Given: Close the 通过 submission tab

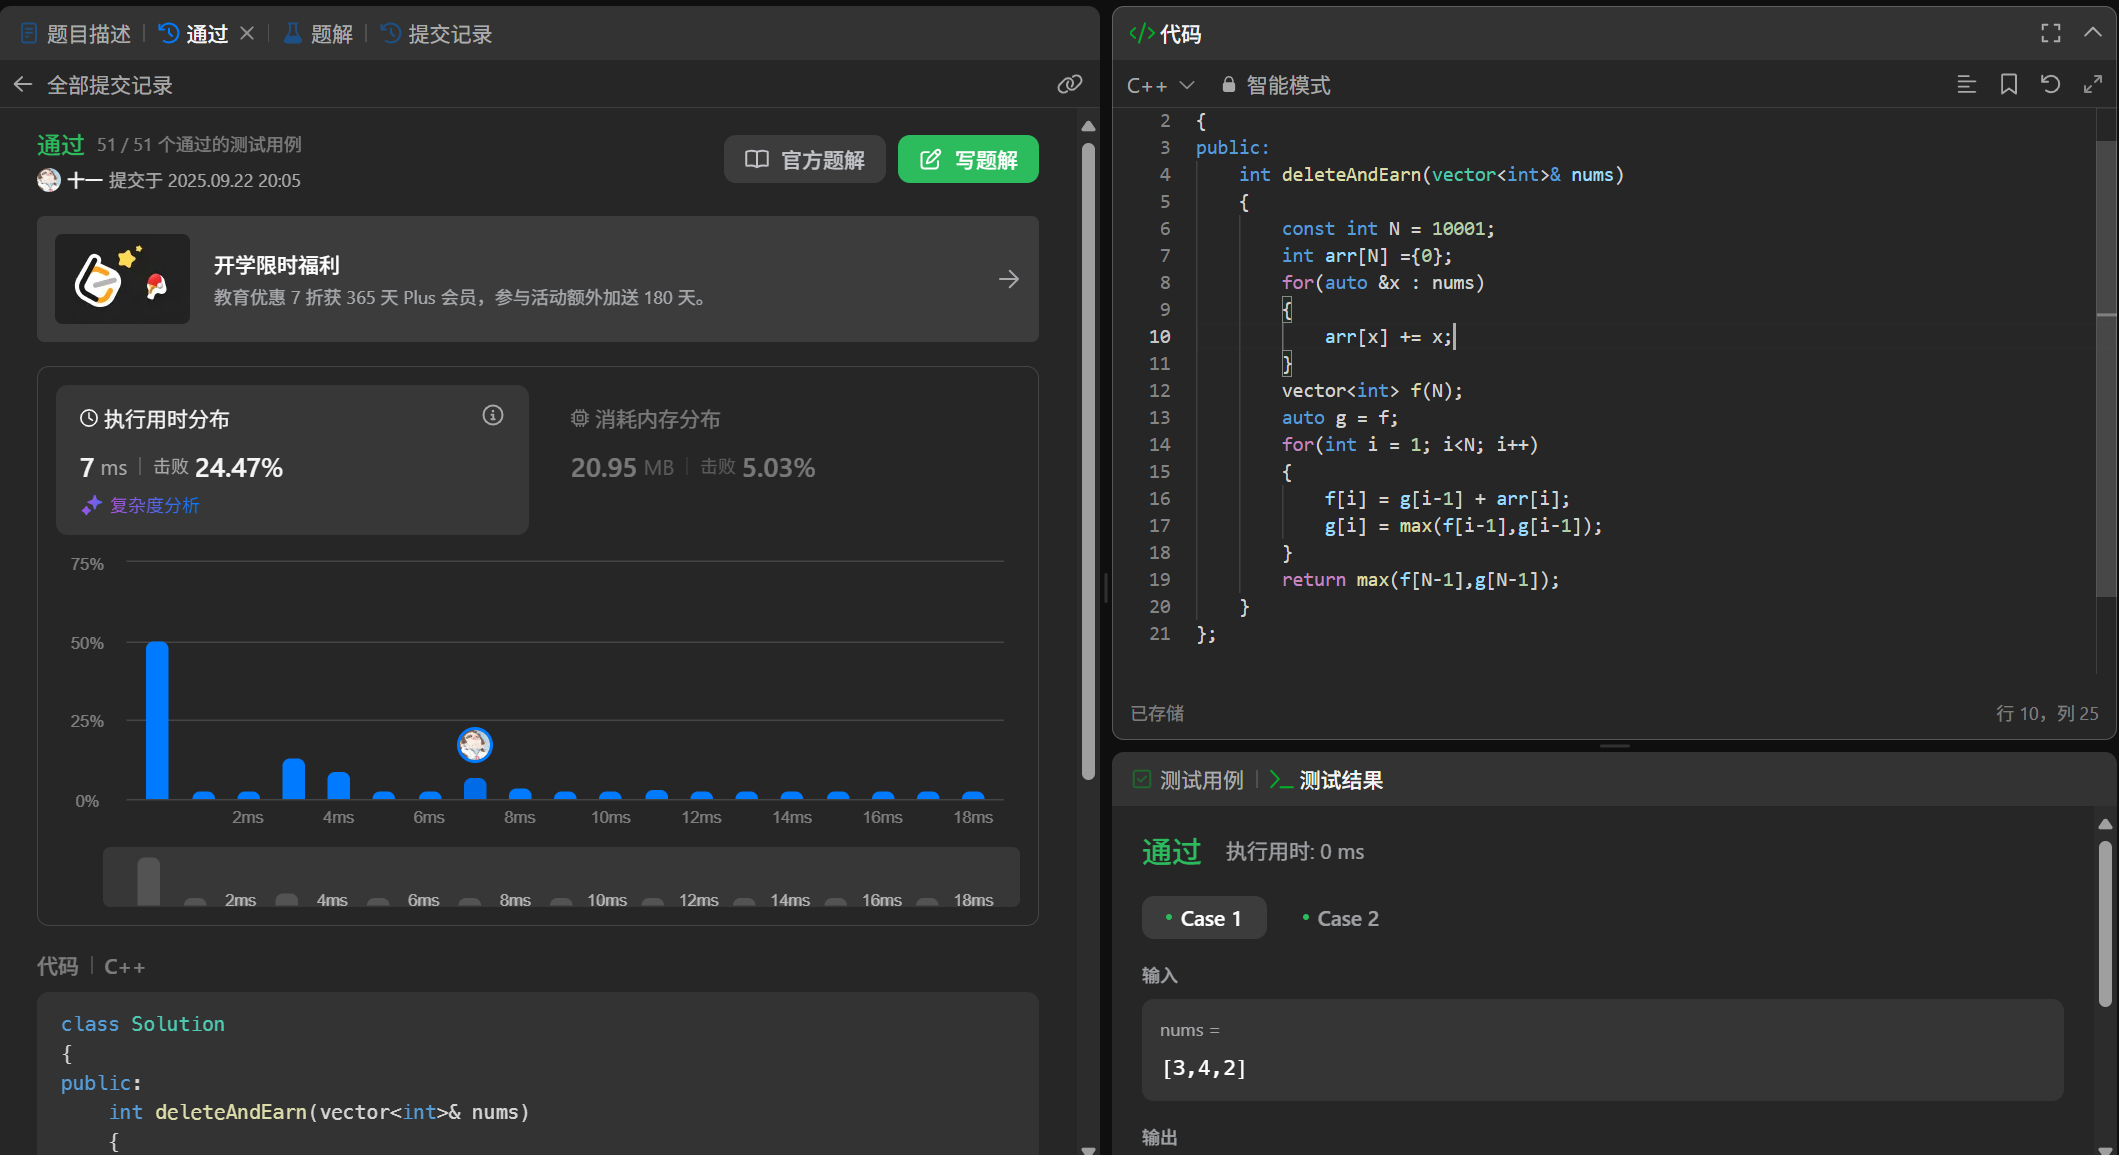Looking at the screenshot, I should [247, 34].
